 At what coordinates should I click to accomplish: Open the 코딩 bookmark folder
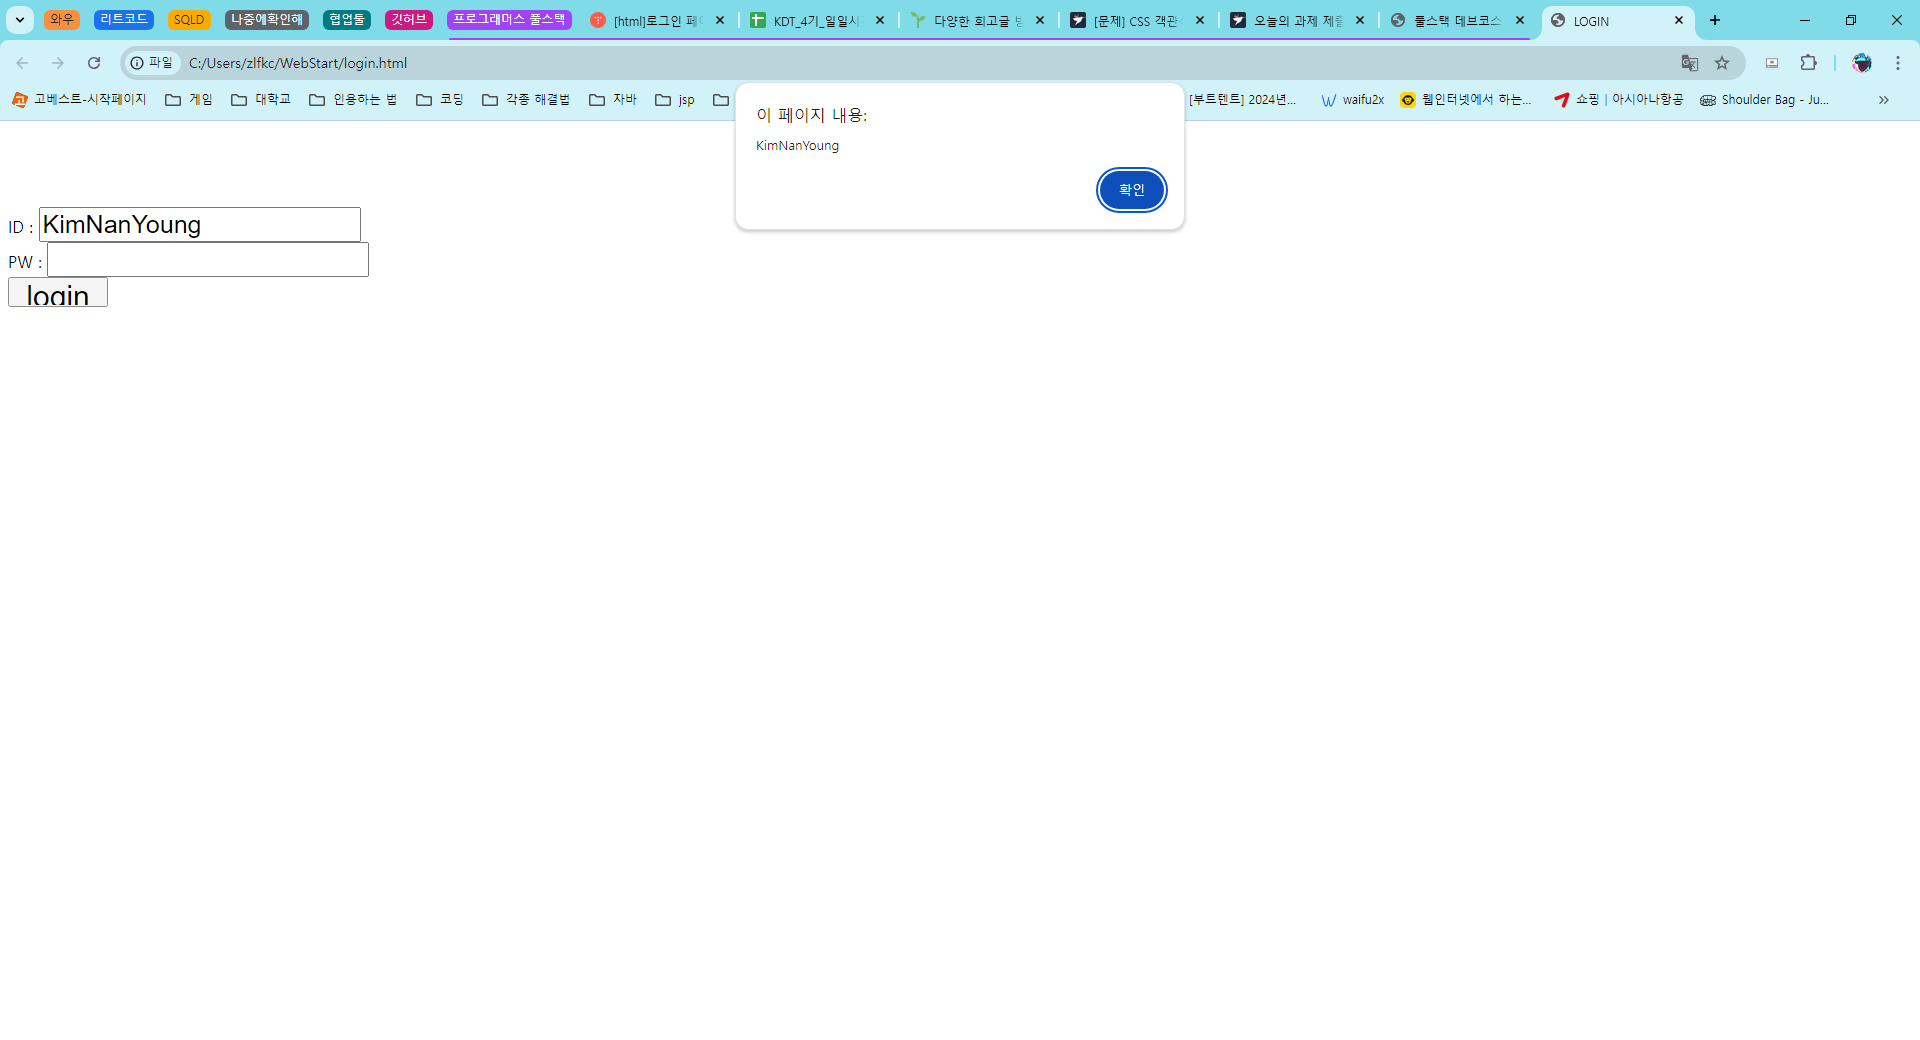tap(440, 100)
